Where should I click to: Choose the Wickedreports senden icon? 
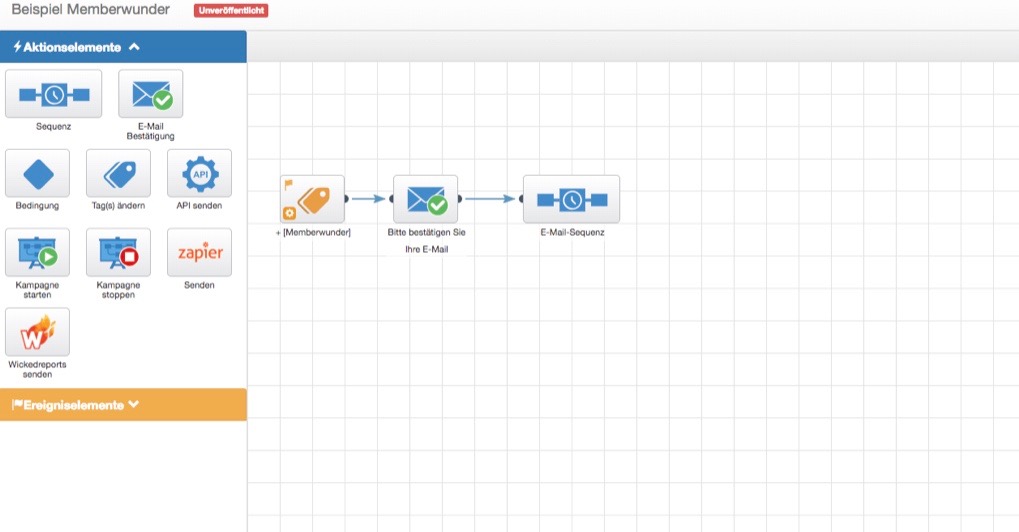[38, 332]
